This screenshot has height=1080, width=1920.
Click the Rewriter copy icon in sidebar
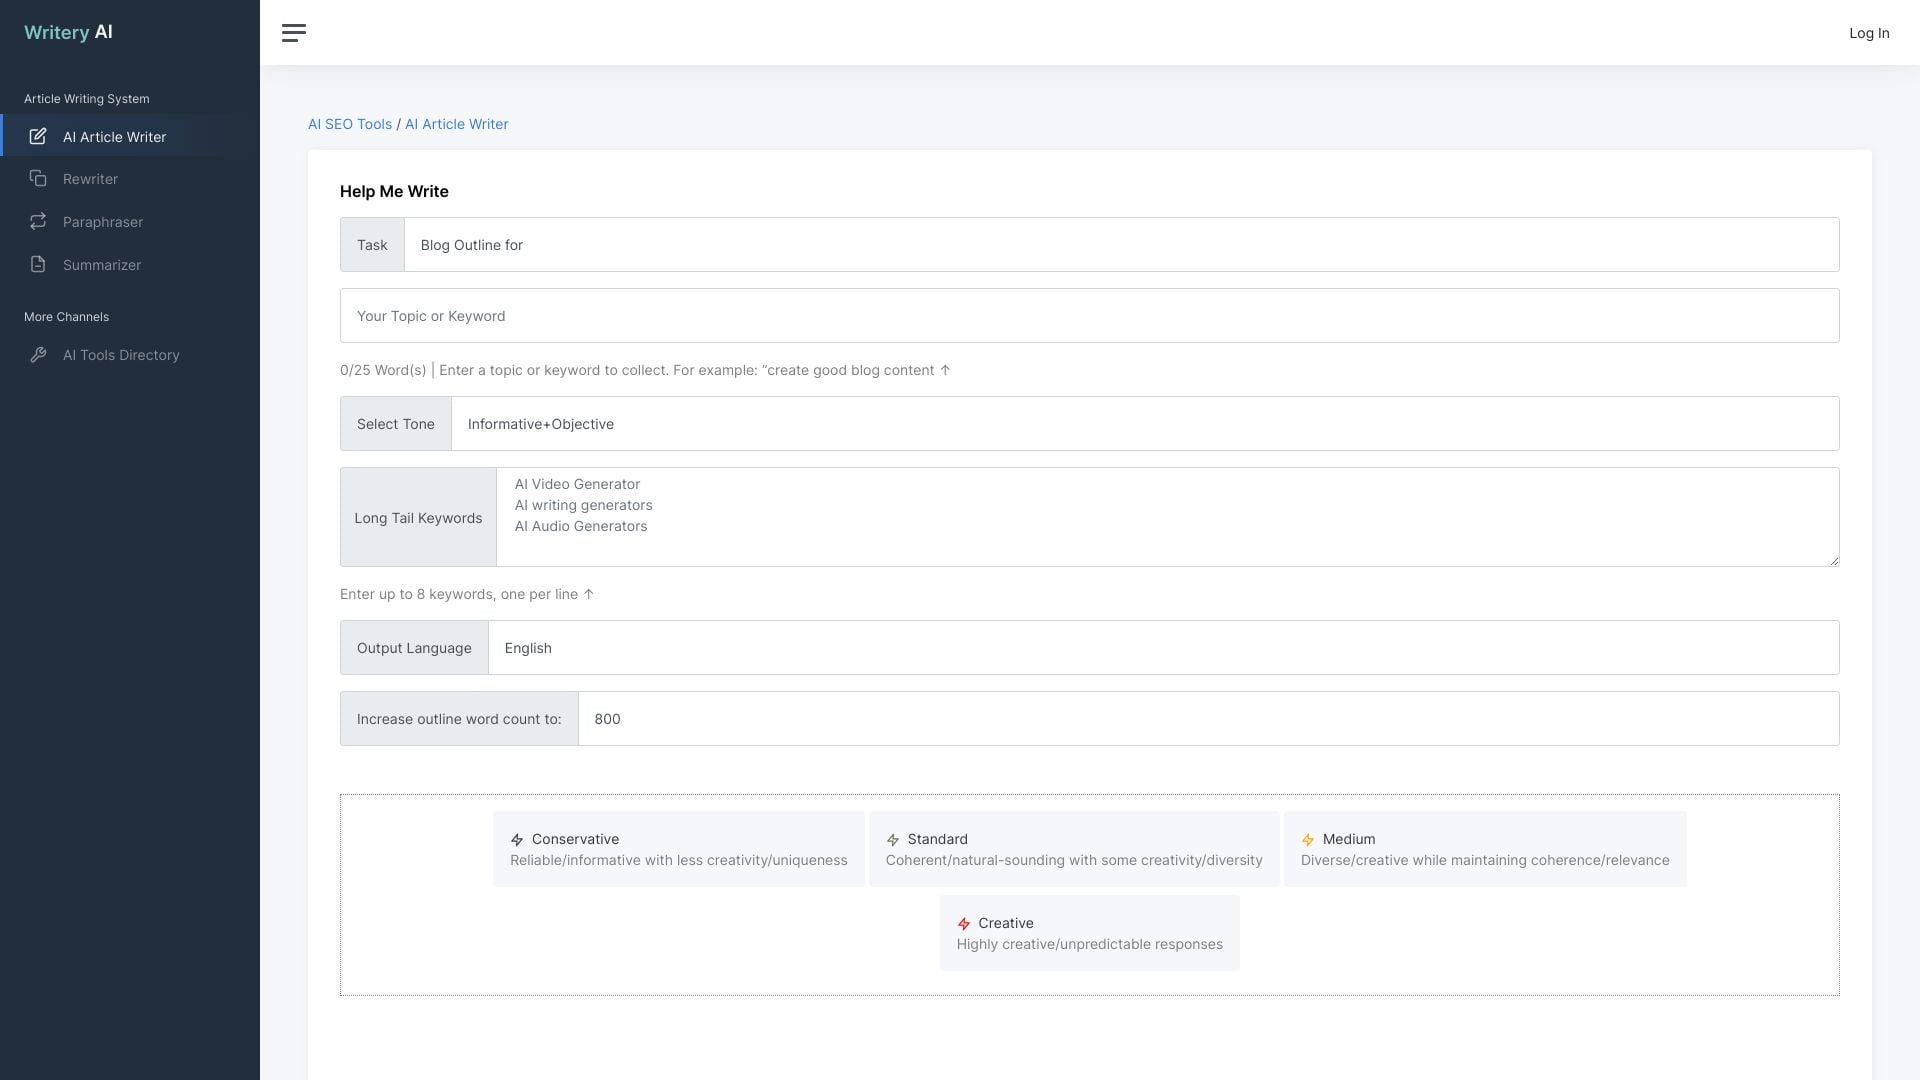point(38,178)
